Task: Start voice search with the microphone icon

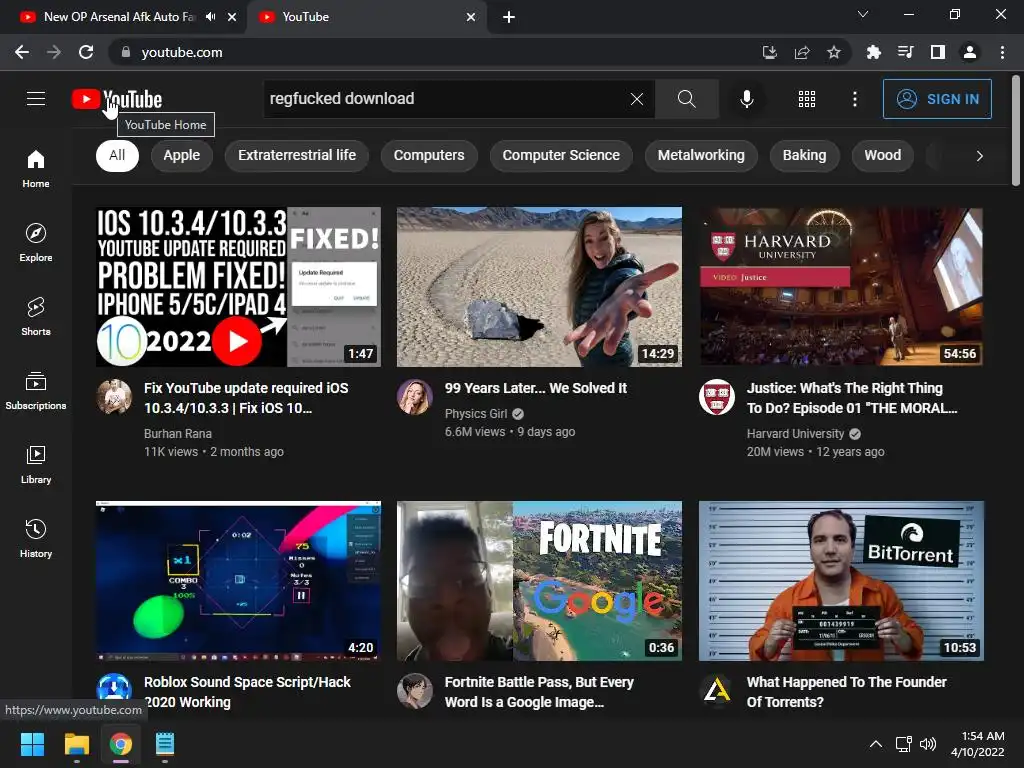Action: (x=746, y=99)
